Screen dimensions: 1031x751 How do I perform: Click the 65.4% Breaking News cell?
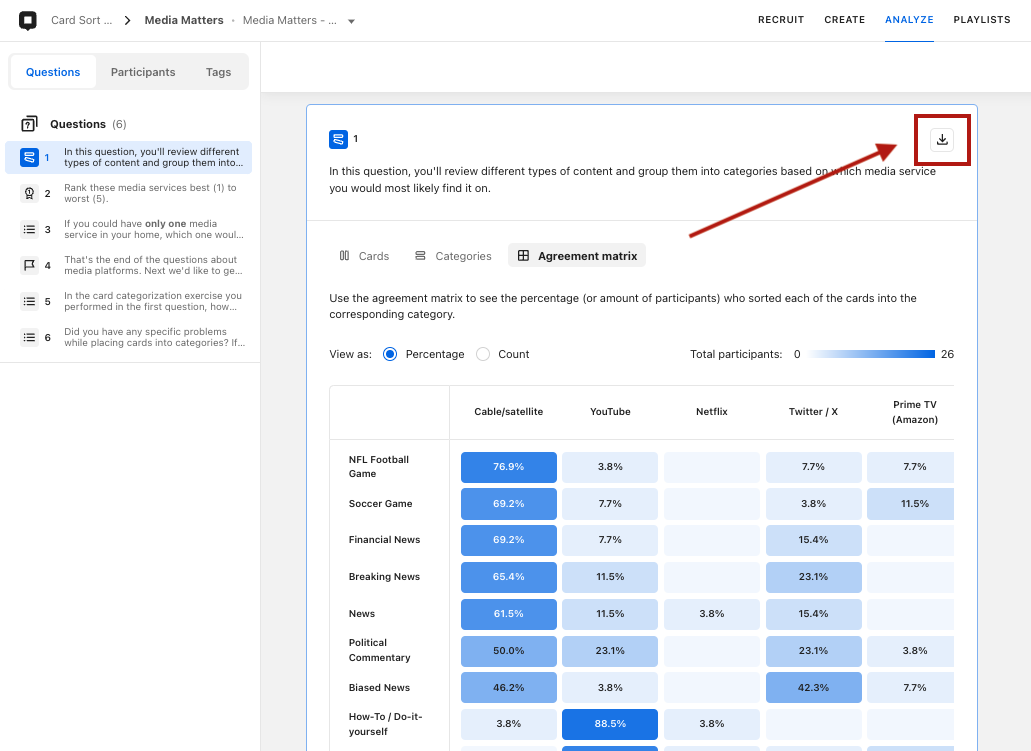point(508,577)
